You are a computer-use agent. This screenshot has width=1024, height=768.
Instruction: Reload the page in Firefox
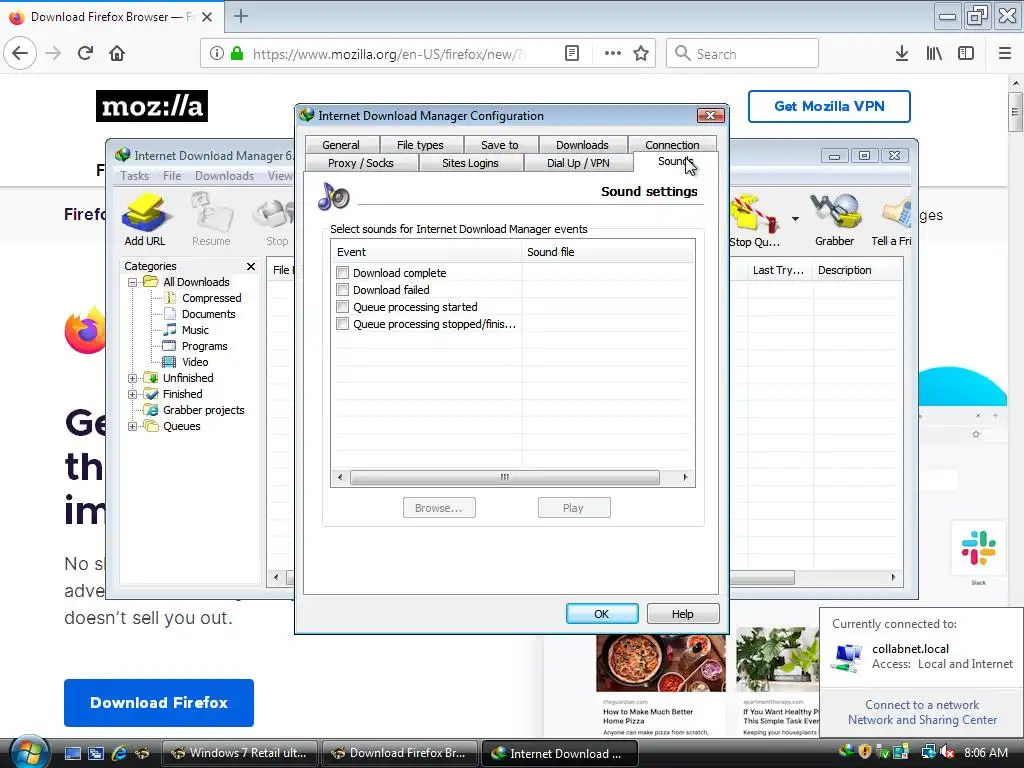tap(86, 54)
